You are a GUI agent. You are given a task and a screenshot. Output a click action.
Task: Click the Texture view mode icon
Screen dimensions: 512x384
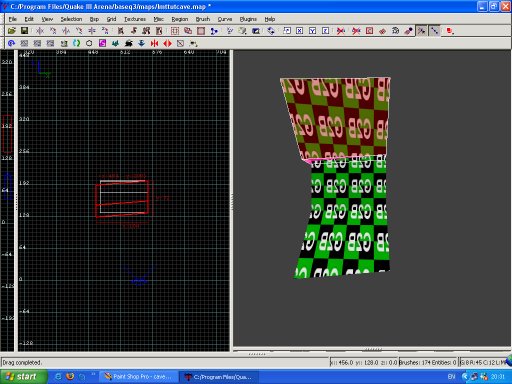tap(242, 31)
